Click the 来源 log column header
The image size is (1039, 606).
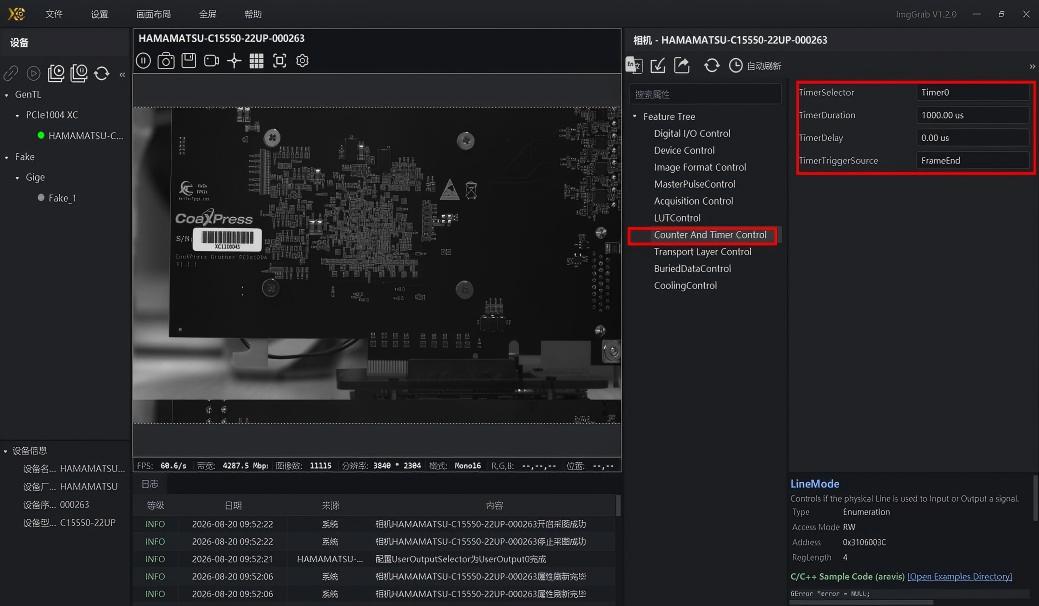(330, 505)
